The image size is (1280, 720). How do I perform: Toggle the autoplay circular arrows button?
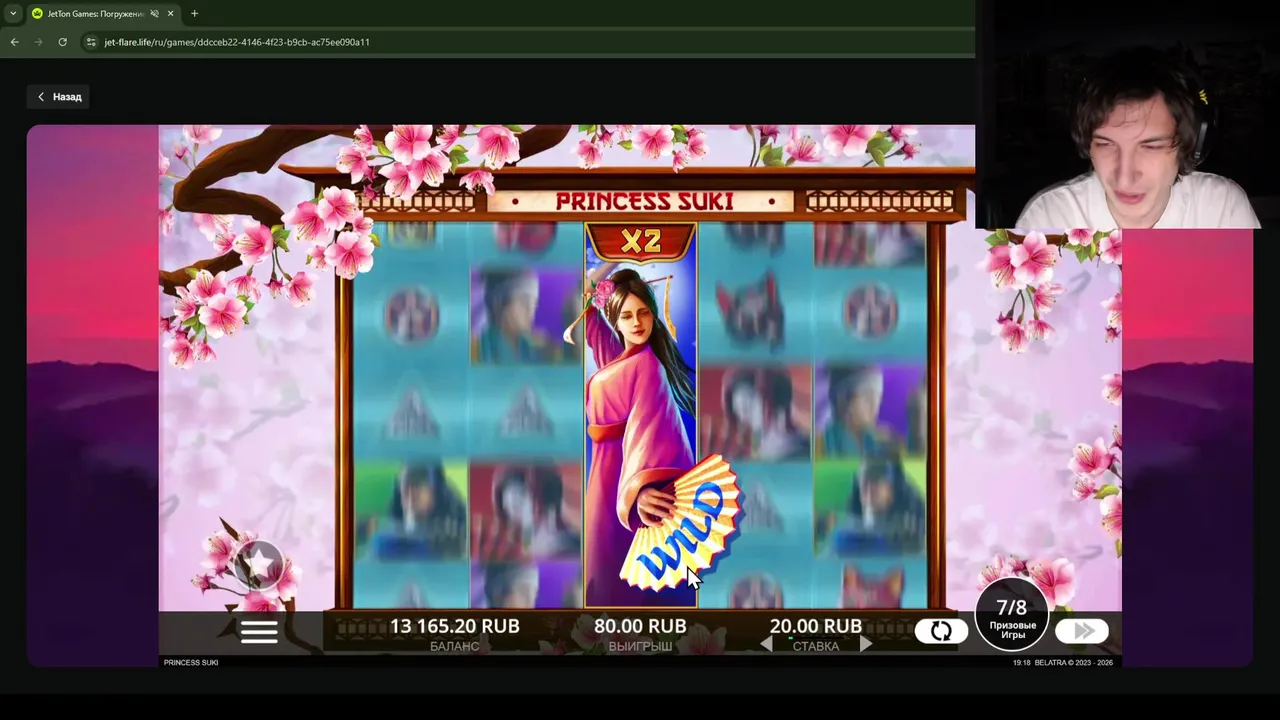point(941,631)
